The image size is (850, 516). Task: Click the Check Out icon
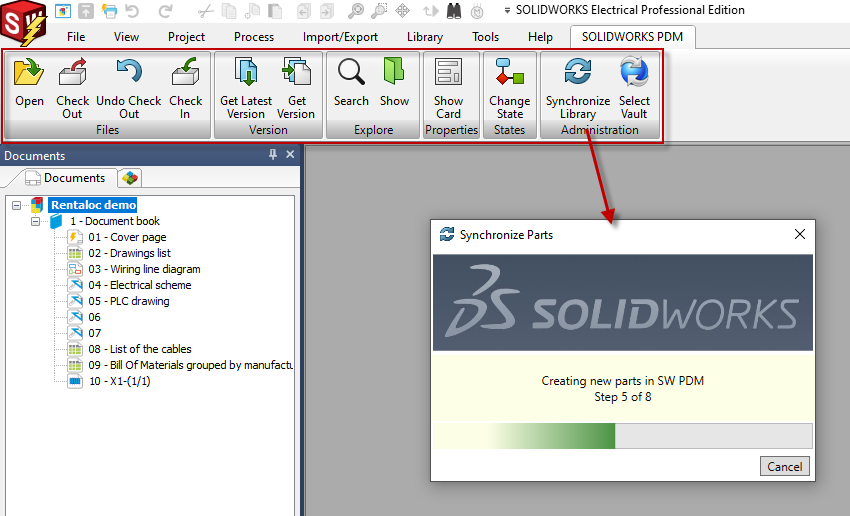(x=73, y=73)
